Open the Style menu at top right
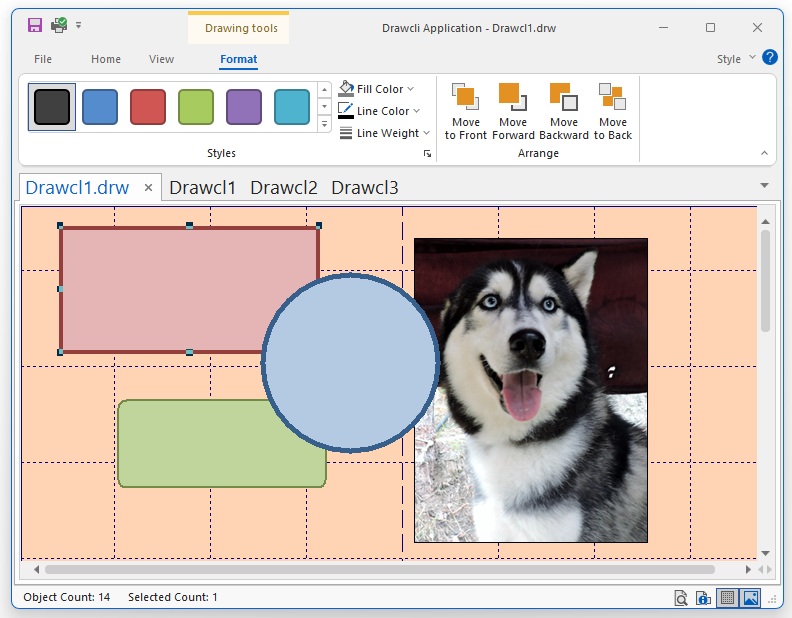 click(736, 59)
